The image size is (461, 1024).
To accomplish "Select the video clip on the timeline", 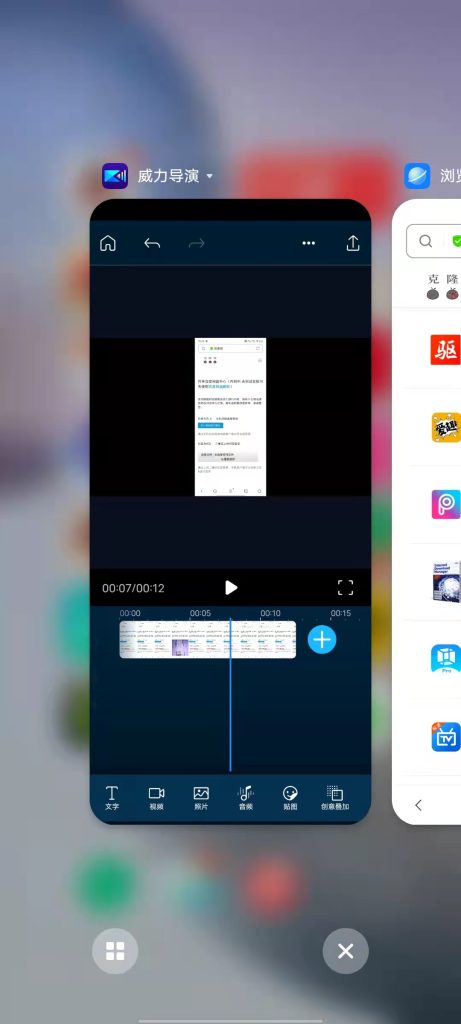I will tap(208, 639).
